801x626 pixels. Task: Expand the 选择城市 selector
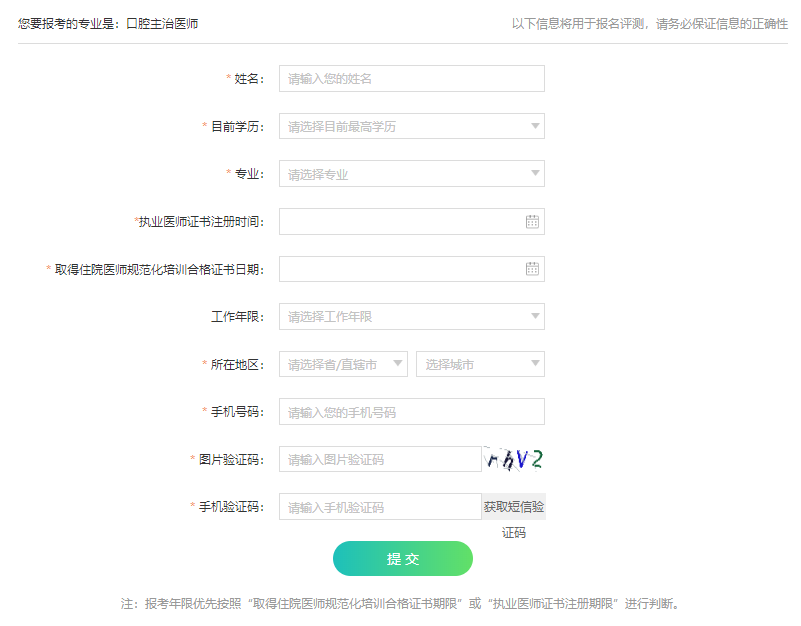point(480,363)
